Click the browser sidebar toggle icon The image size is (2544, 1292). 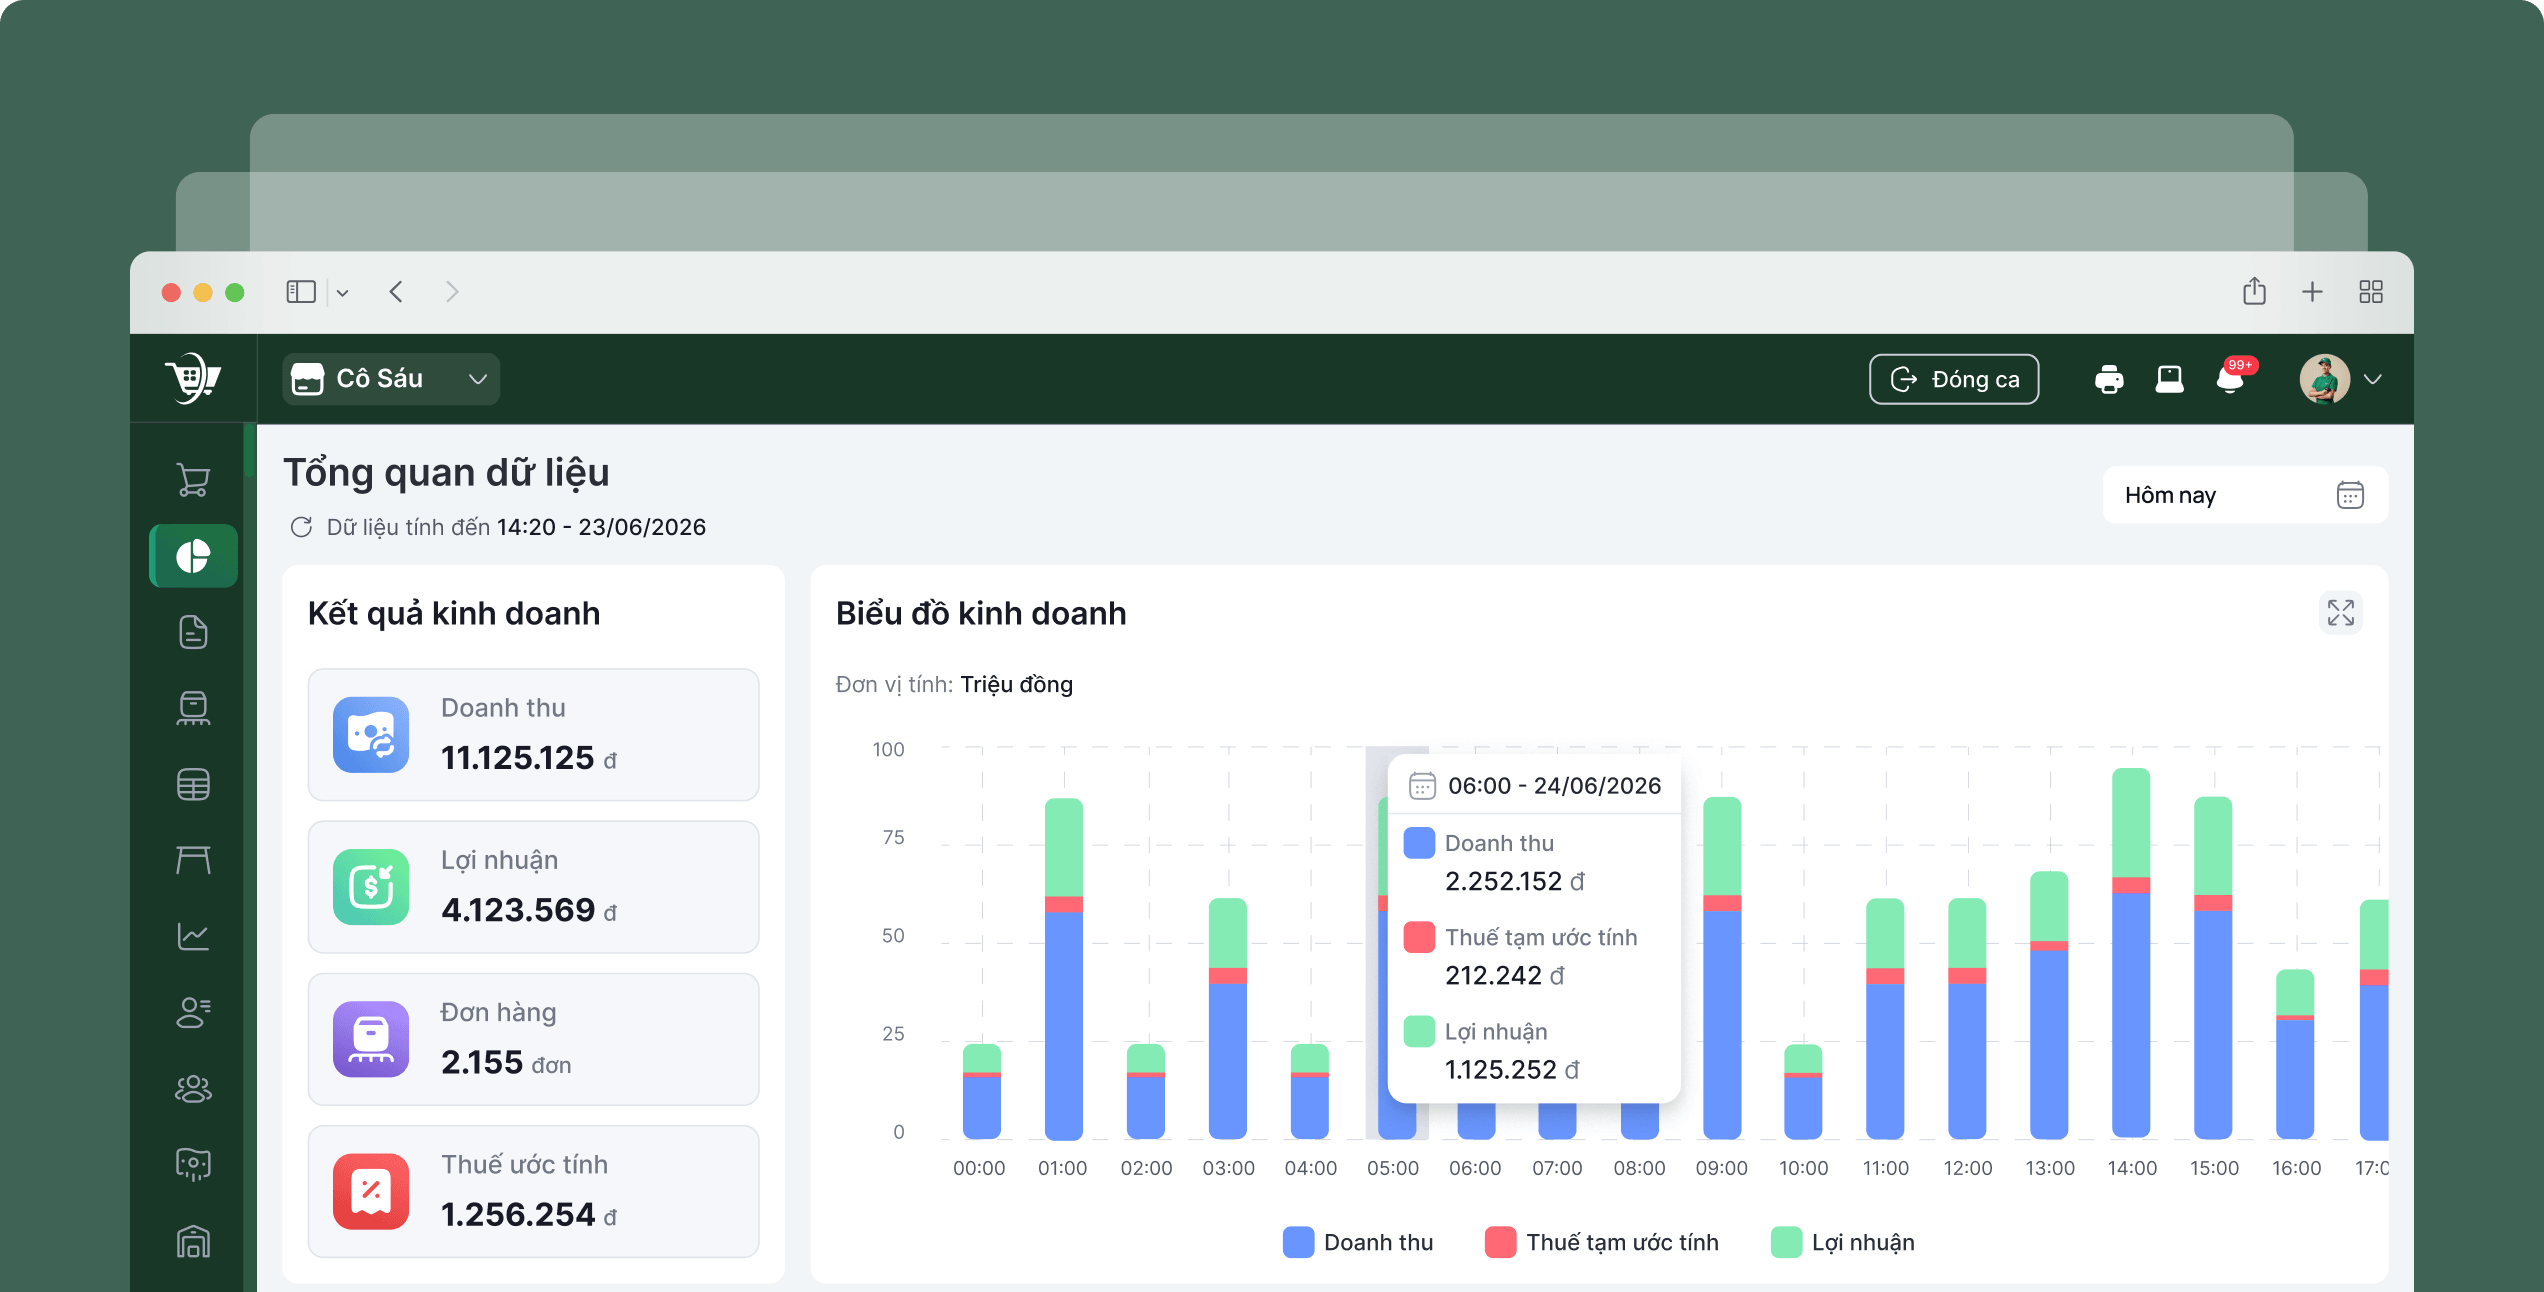coord(301,292)
